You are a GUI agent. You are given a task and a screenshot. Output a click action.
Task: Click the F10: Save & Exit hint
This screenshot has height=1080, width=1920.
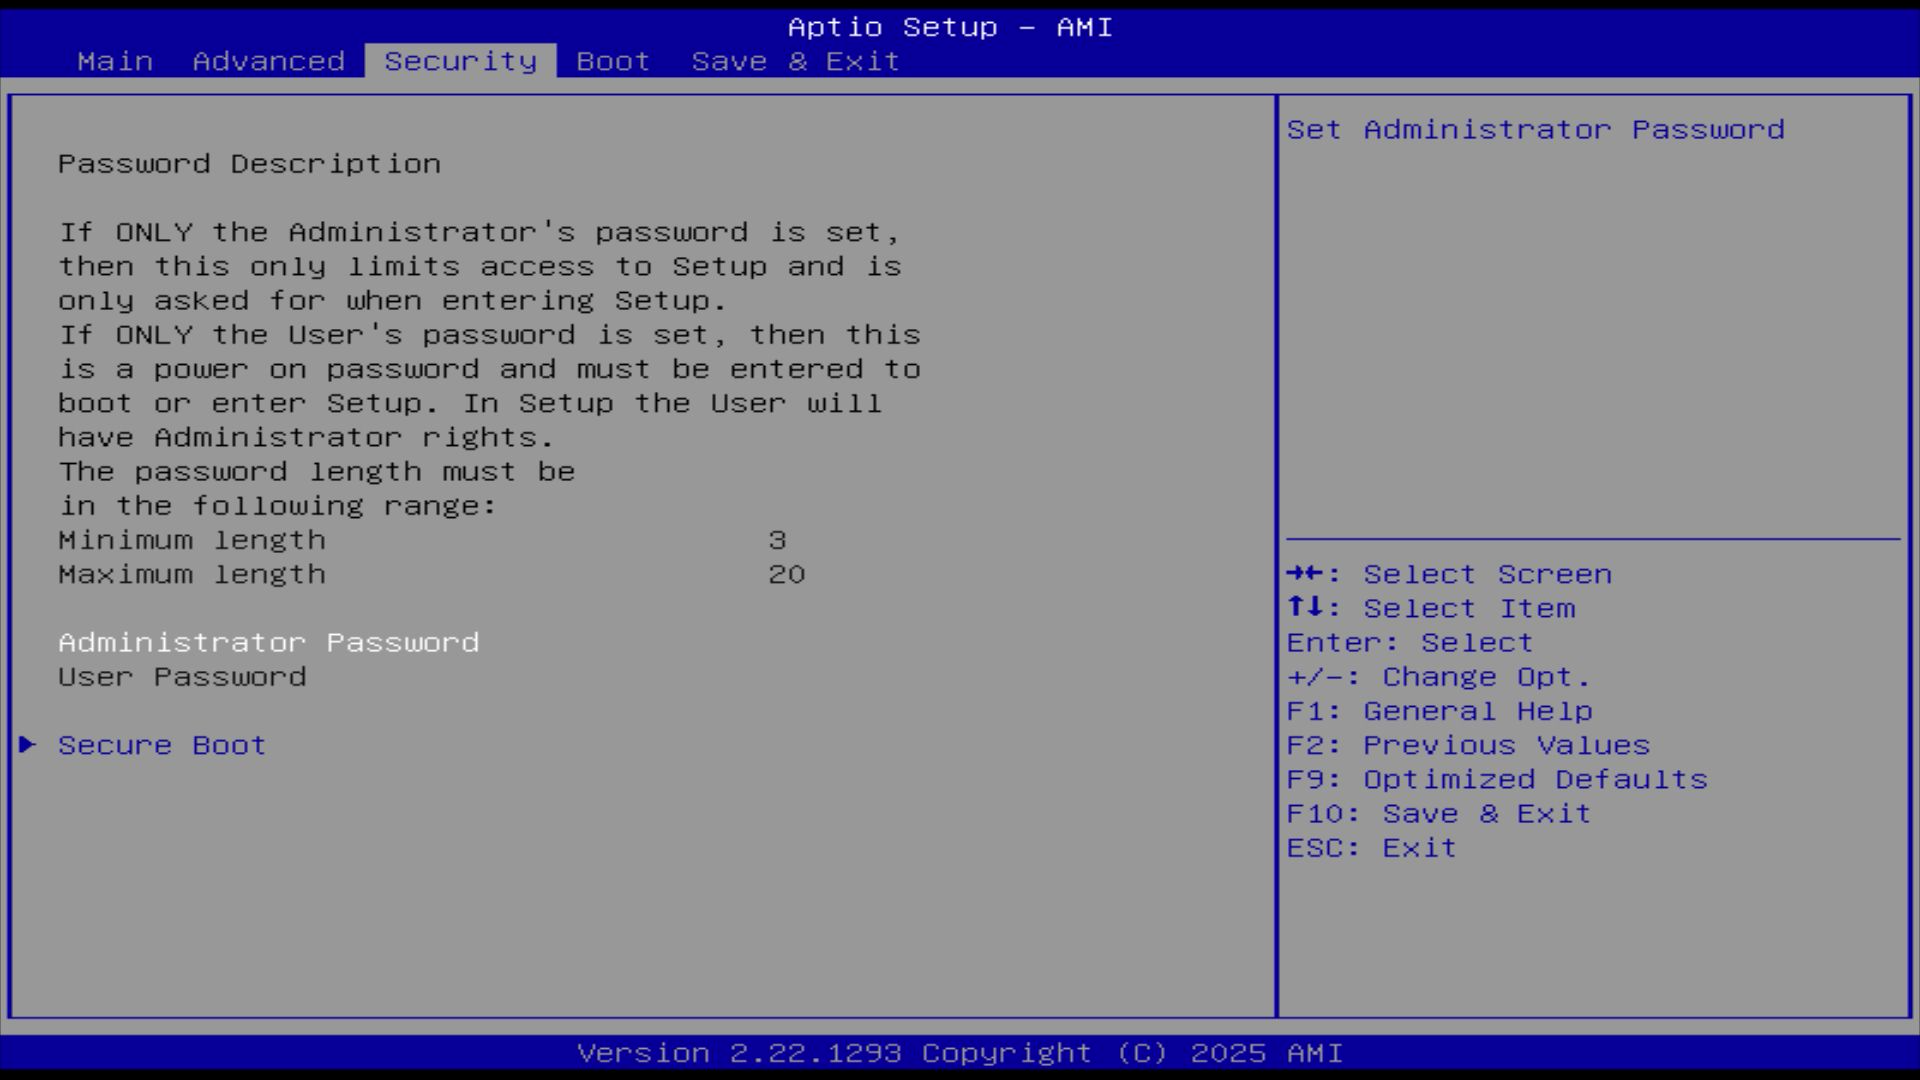(1438, 813)
